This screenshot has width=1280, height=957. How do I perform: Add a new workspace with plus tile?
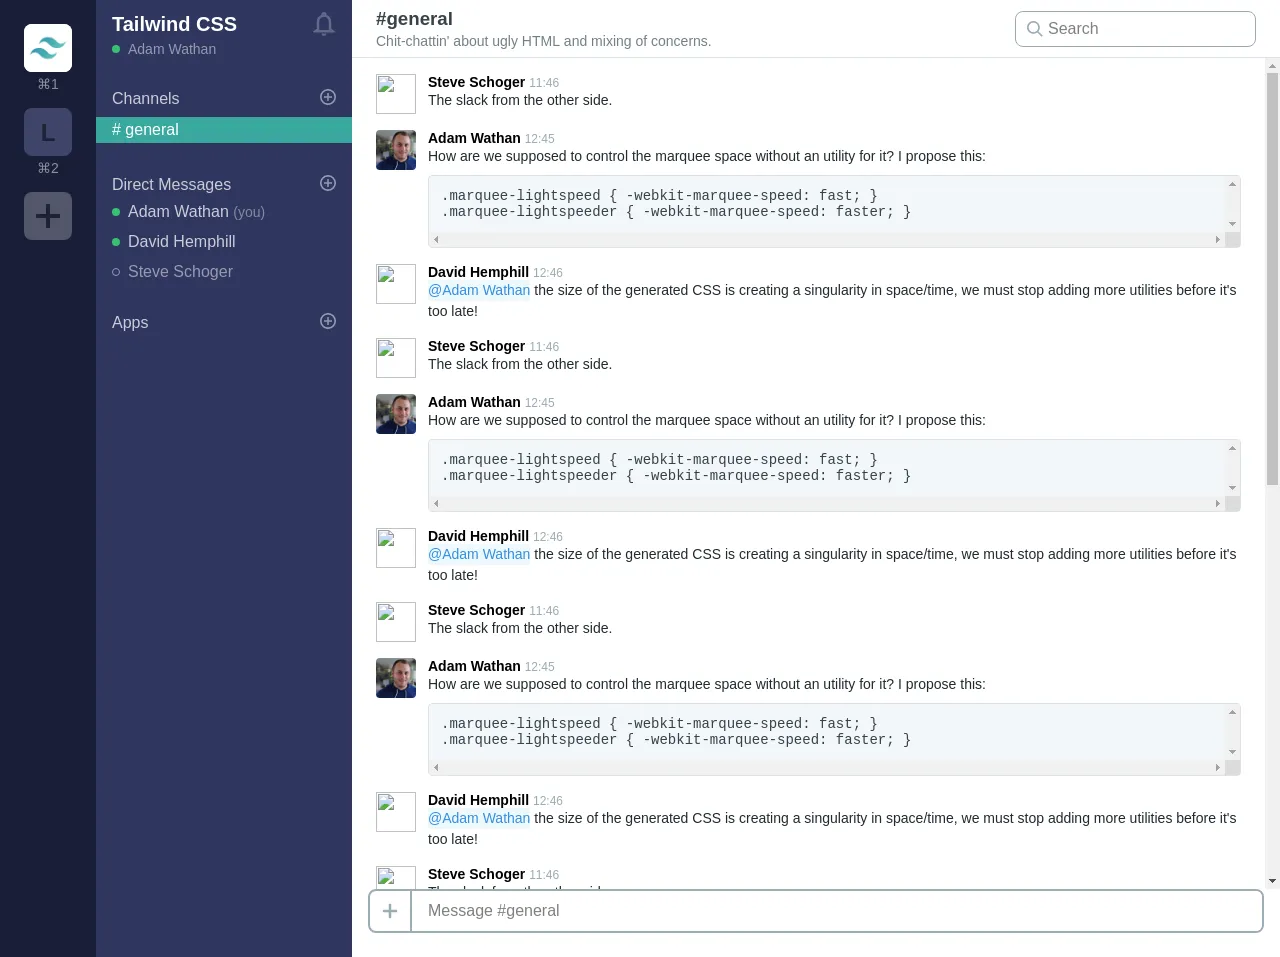tap(48, 216)
